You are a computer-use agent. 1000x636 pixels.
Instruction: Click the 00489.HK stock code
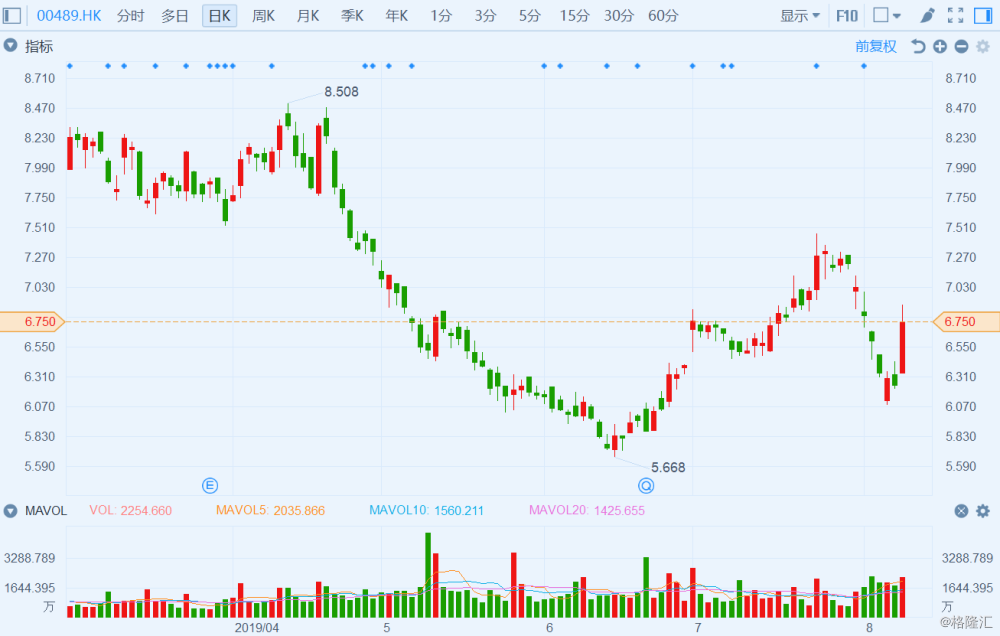click(x=69, y=15)
